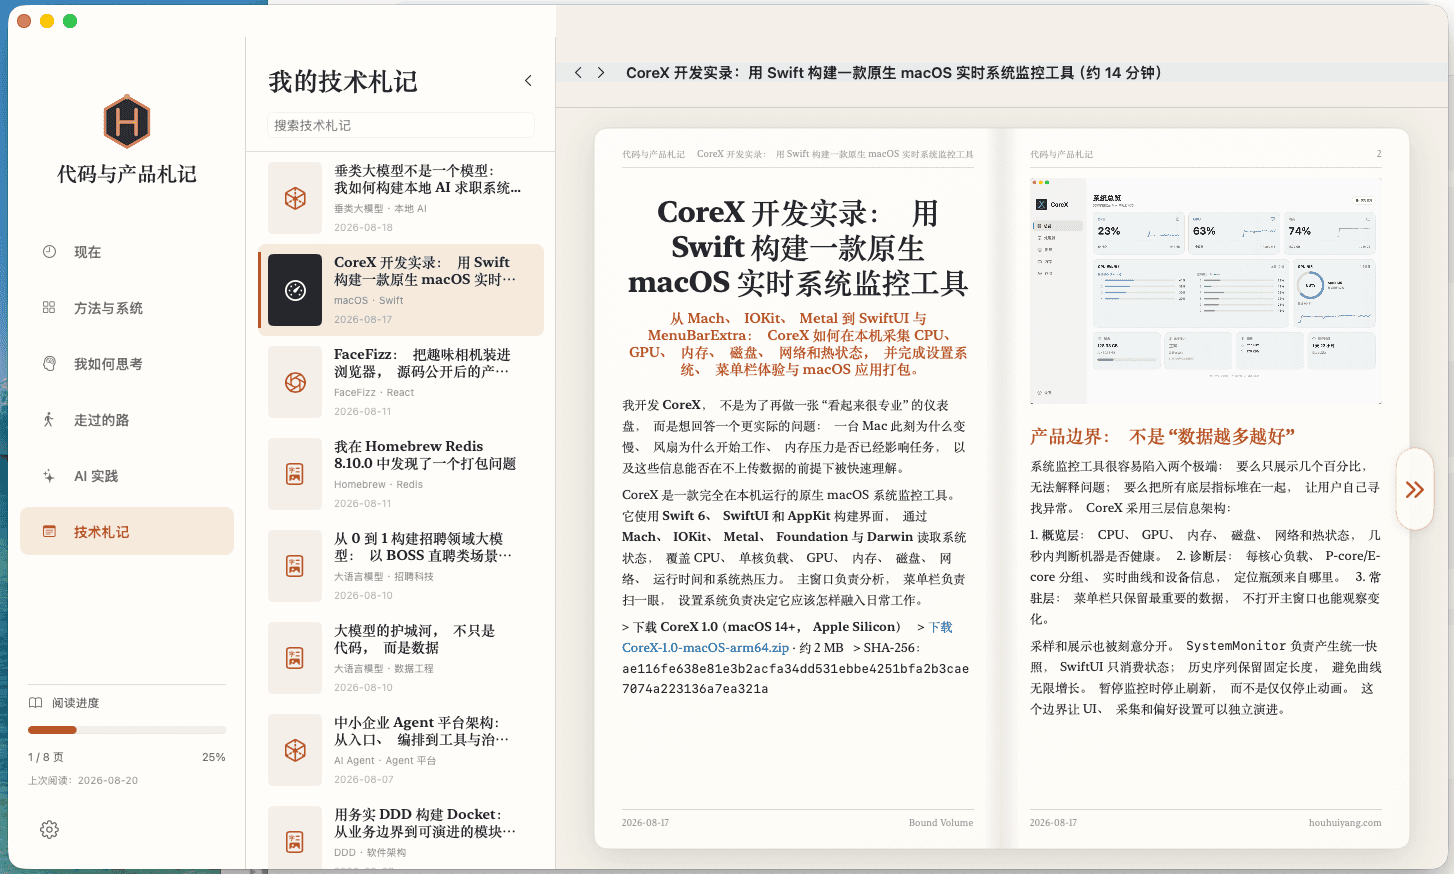Collapse the 我的技术札记 list panel
This screenshot has height=874, width=1454.
click(528, 81)
